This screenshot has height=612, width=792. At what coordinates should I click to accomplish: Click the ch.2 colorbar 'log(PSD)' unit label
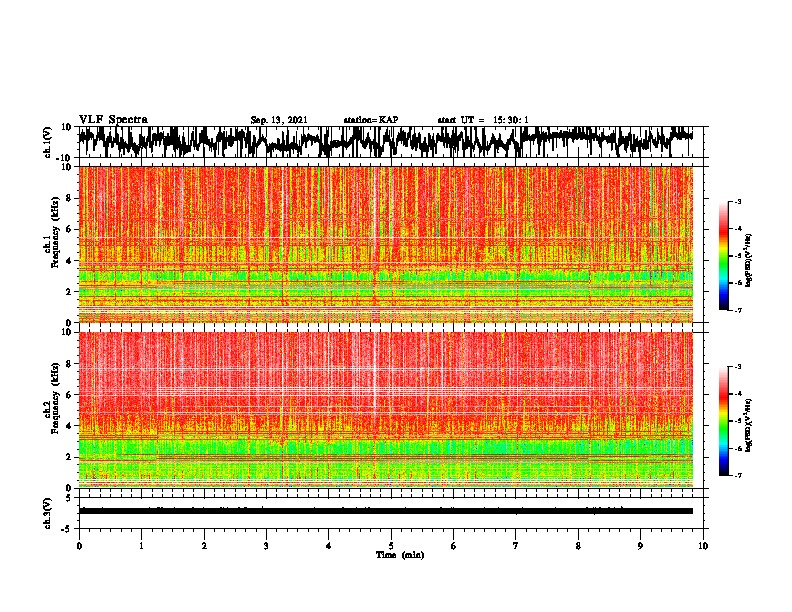pyautogui.click(x=749, y=425)
